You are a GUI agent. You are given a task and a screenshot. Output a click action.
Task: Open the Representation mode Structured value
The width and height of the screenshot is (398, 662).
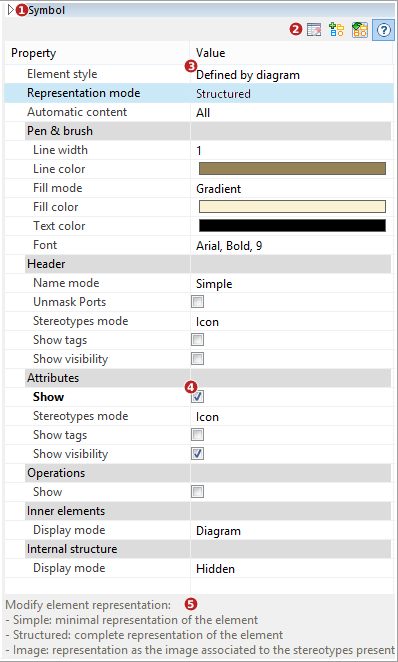click(292, 93)
